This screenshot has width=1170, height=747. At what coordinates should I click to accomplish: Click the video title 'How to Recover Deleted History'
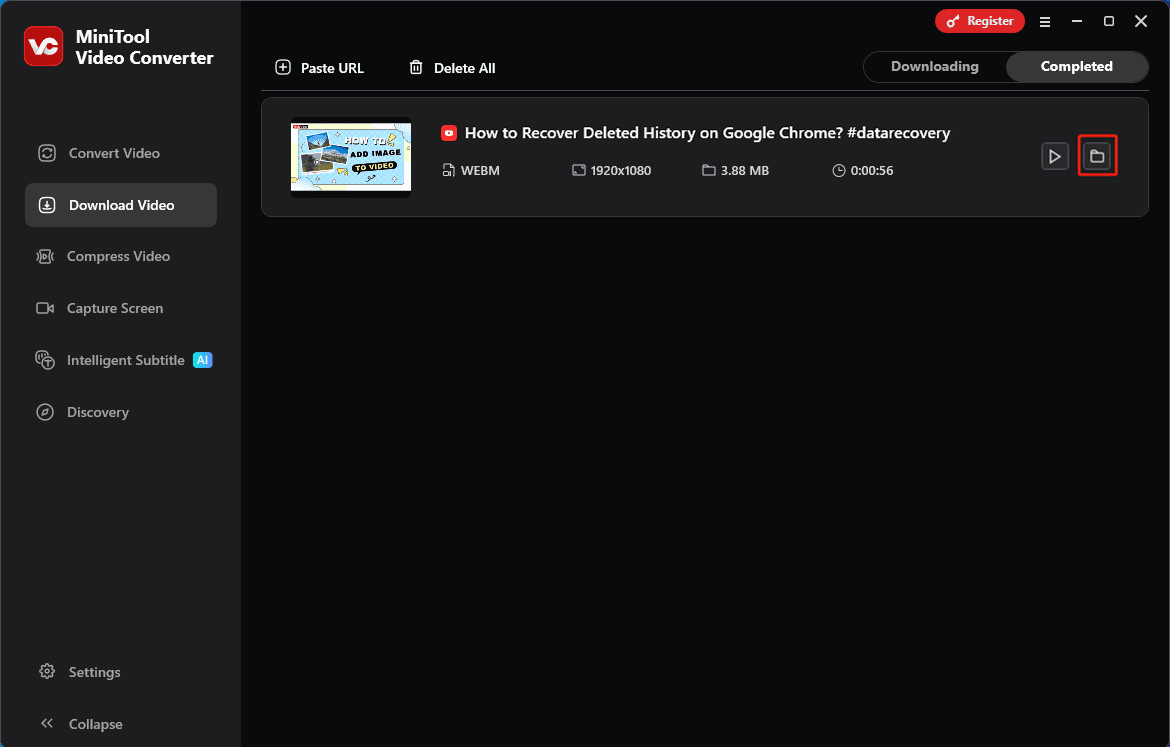point(707,133)
